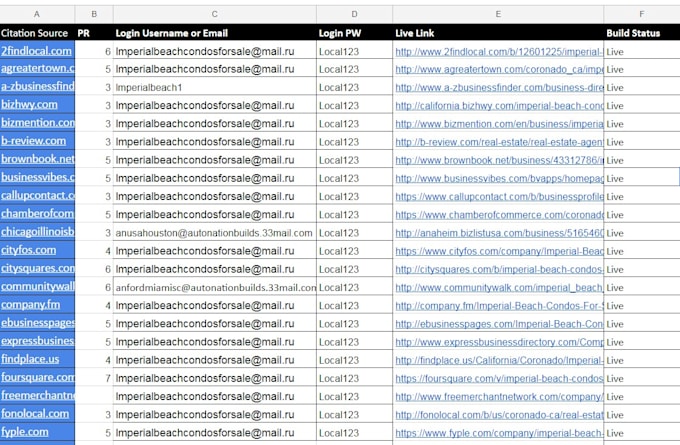680x445 pixels.
Task: Open the findplace.us citation link
Action: (30, 360)
